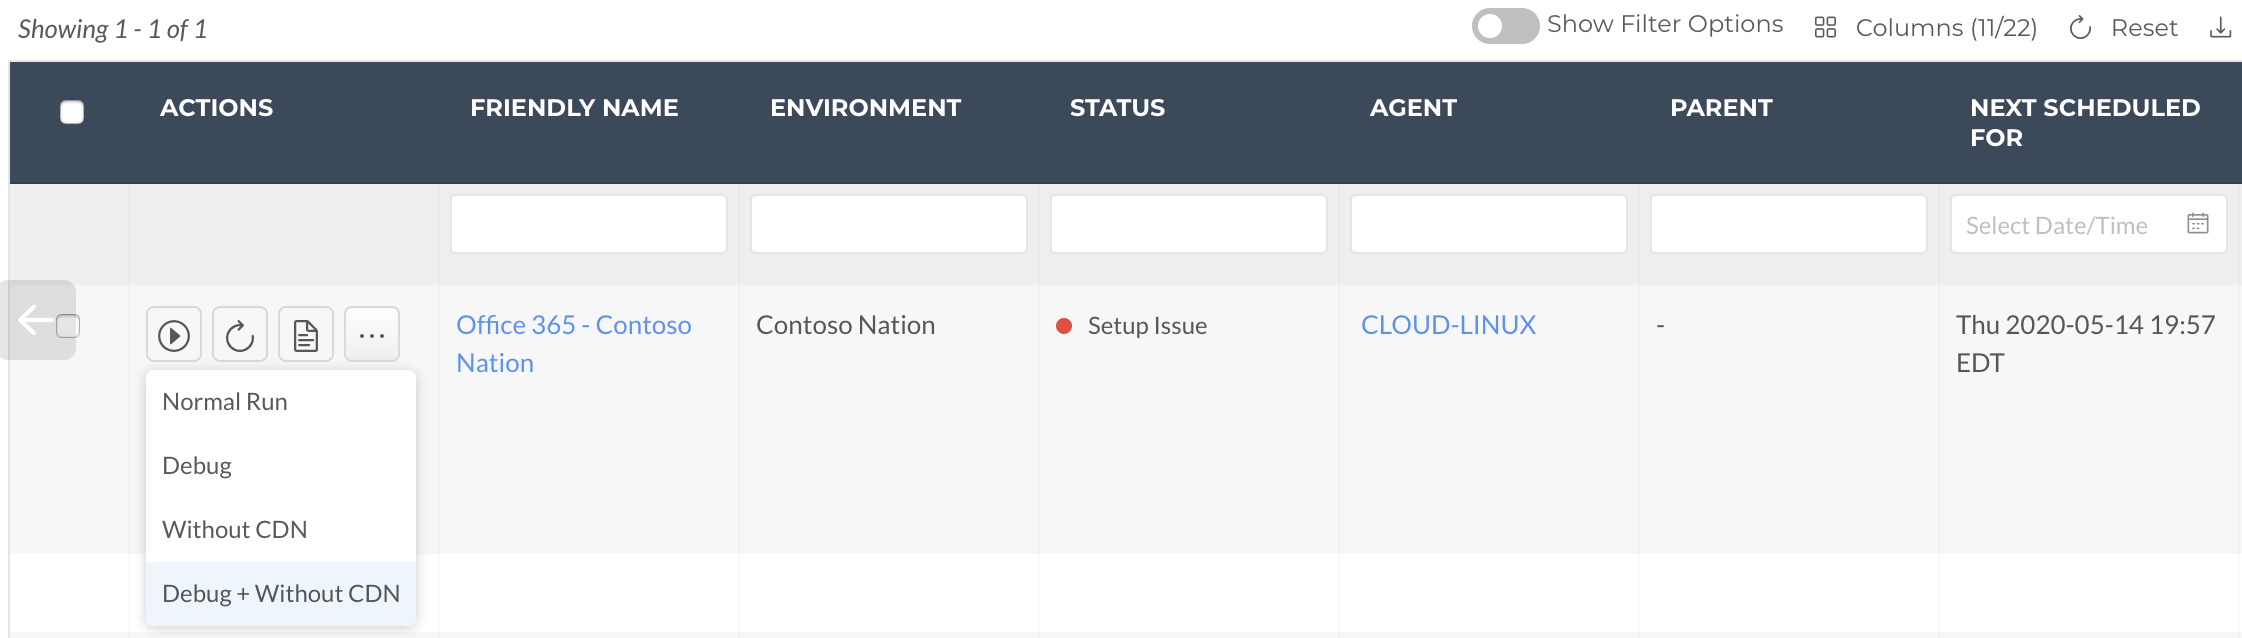
Task: Click the Reset text button
Action: point(2144,28)
